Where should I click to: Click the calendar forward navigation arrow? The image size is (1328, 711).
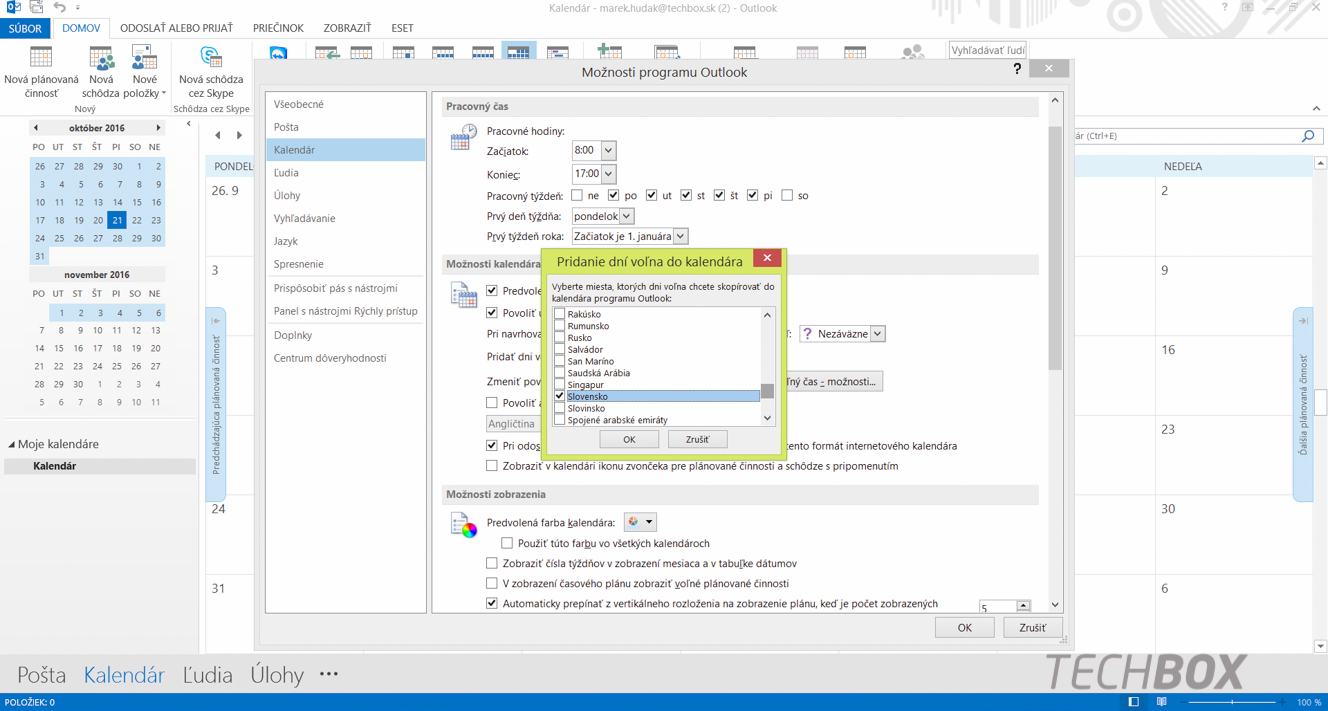coord(239,135)
